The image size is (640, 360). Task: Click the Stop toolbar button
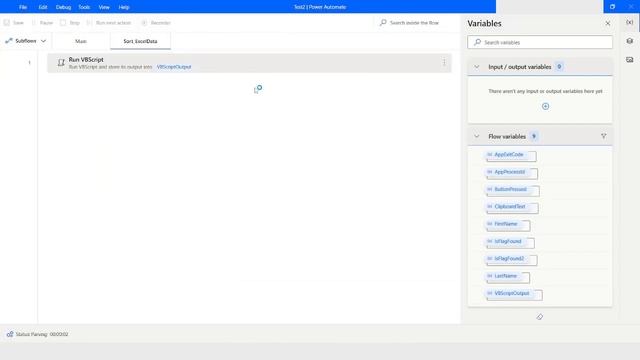(70, 23)
